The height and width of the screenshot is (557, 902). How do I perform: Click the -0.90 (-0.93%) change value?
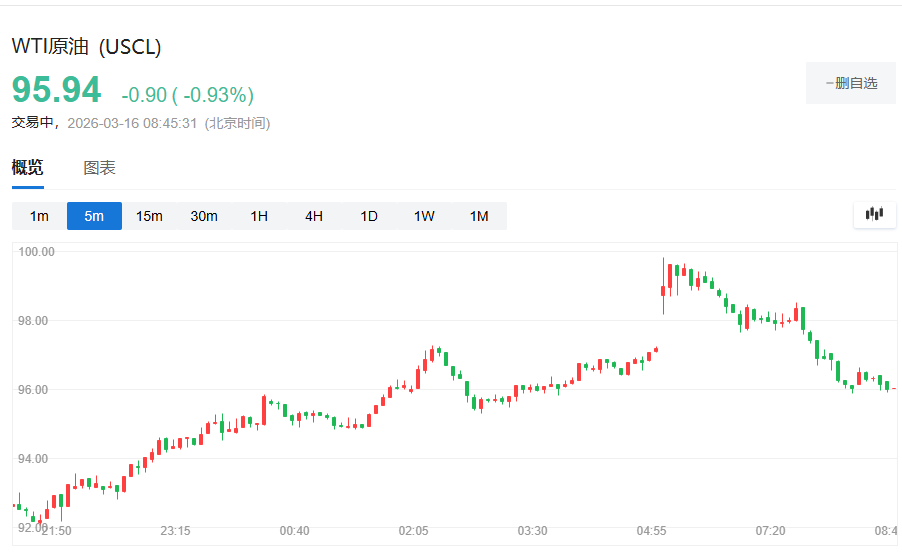coord(187,95)
